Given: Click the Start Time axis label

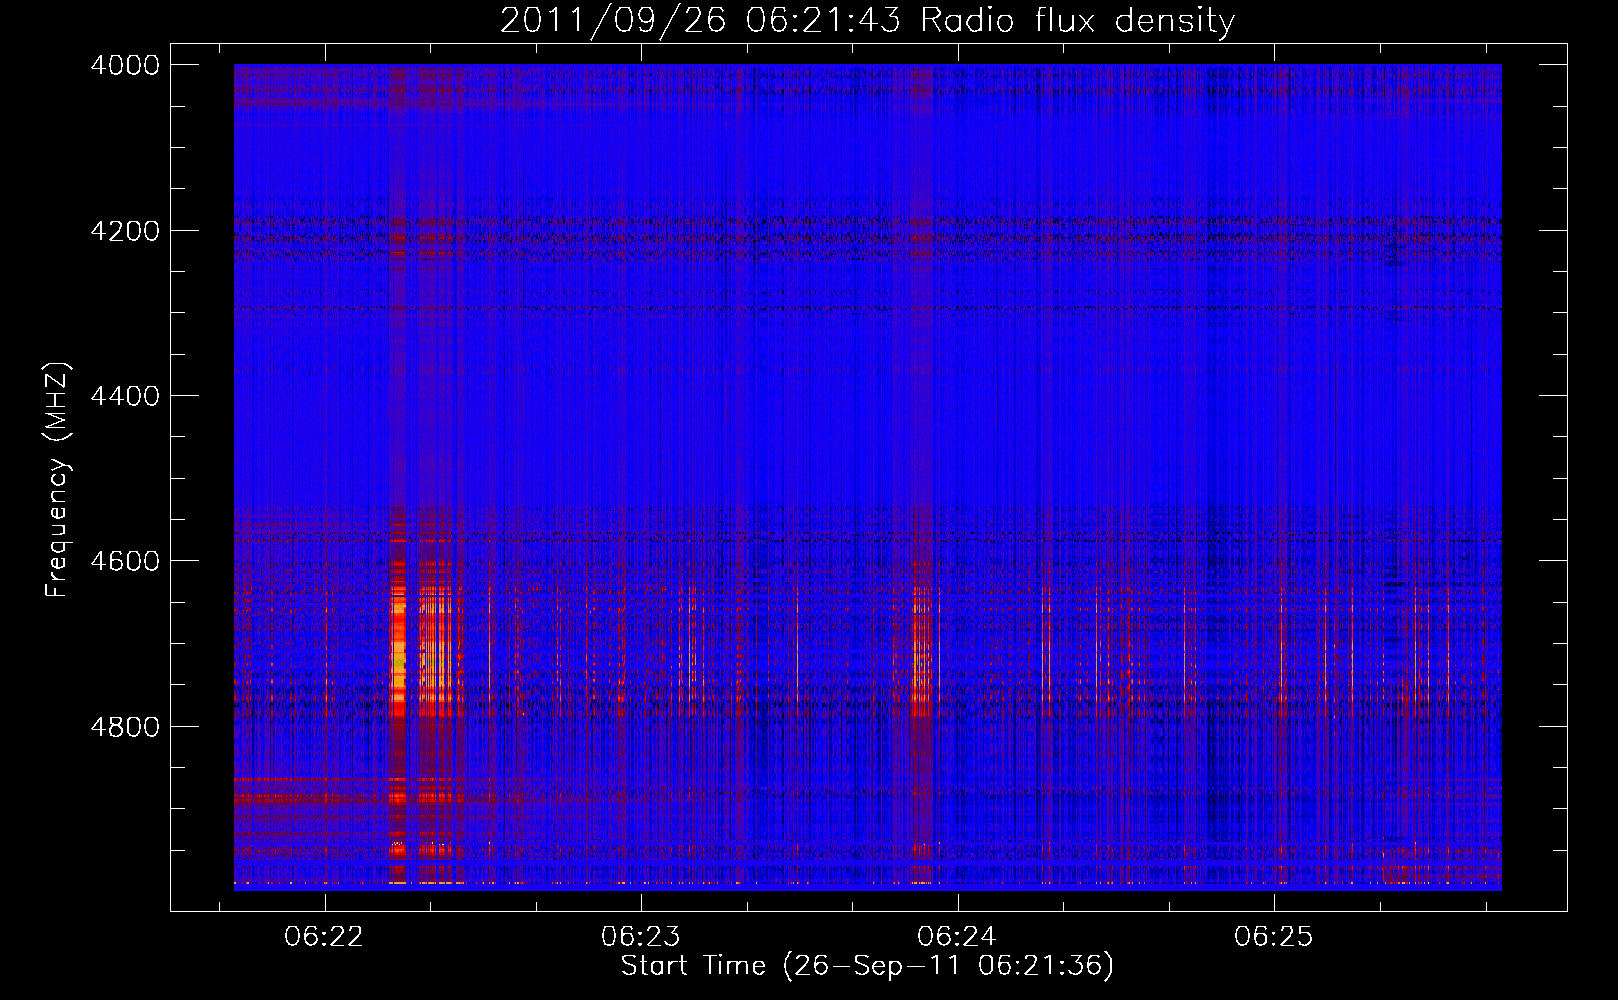Looking at the screenshot, I should [x=867, y=966].
